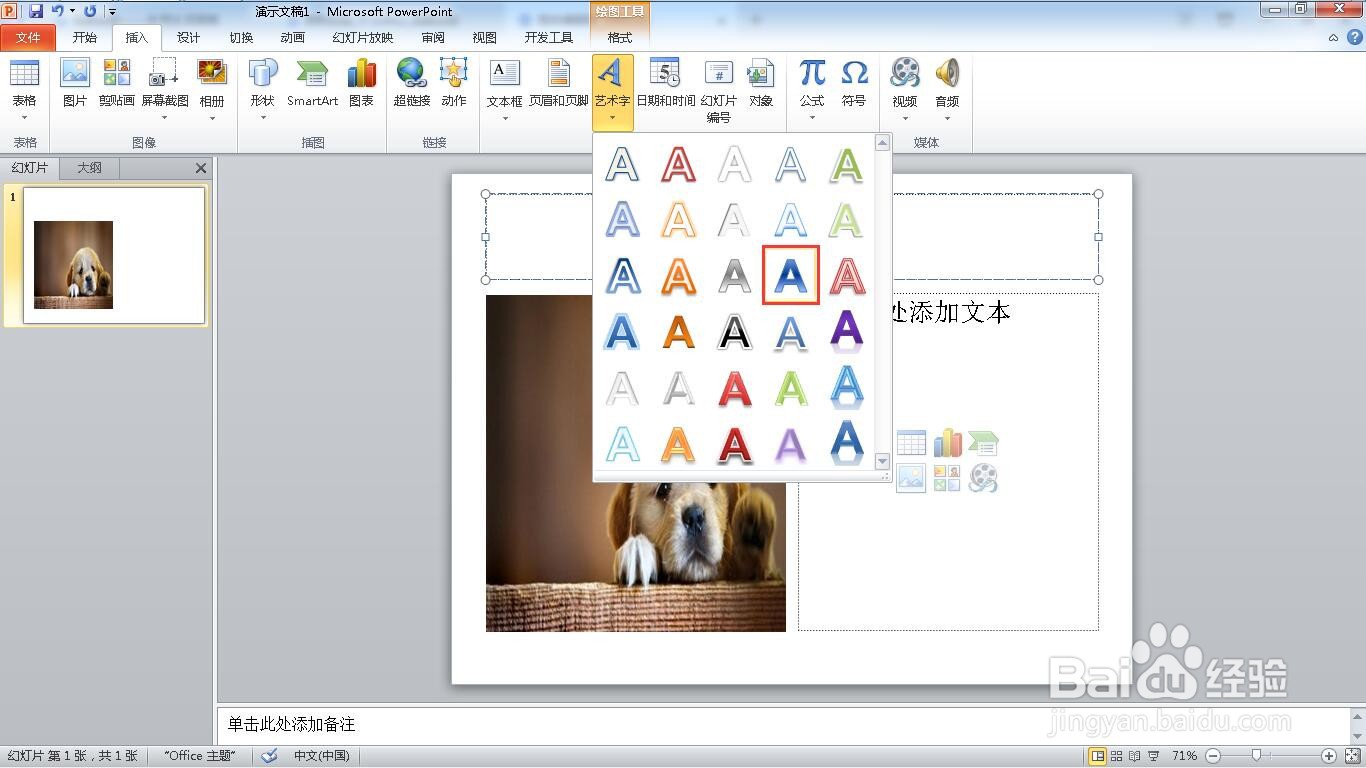
Task: Click the Redo icon in quick access toolbar
Action: coord(90,11)
